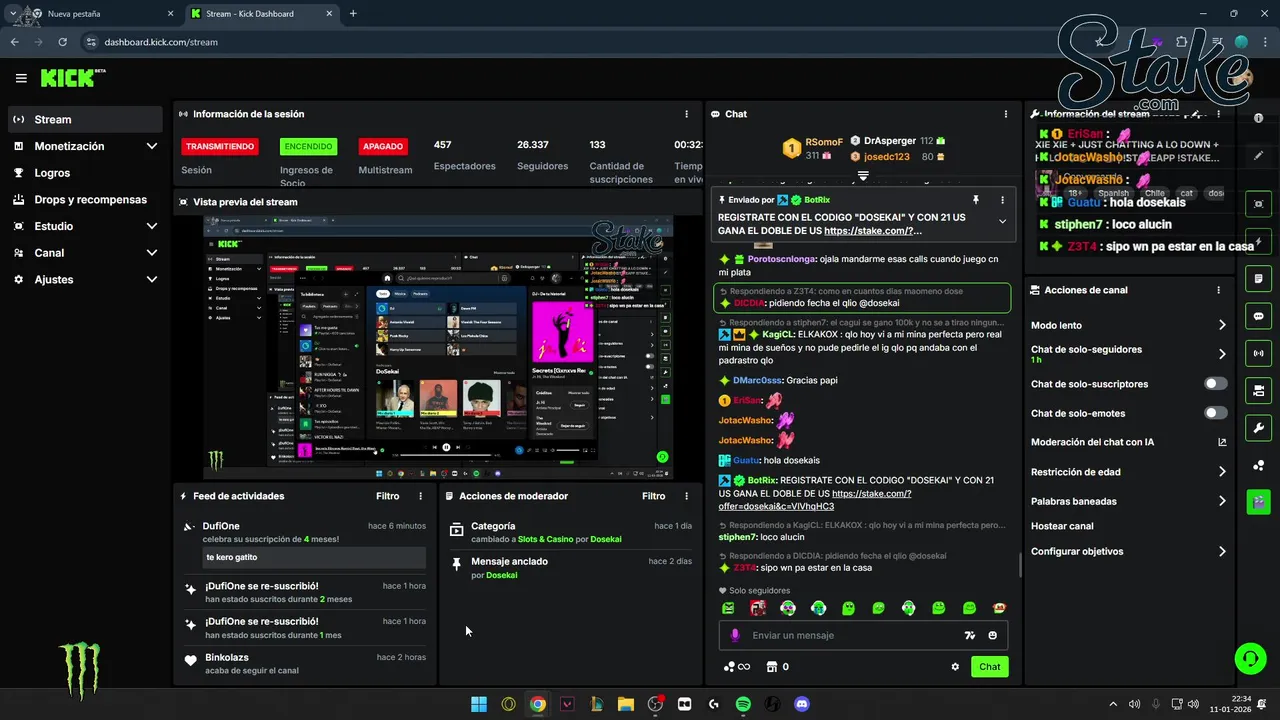Click the stream preview video

click(438, 347)
